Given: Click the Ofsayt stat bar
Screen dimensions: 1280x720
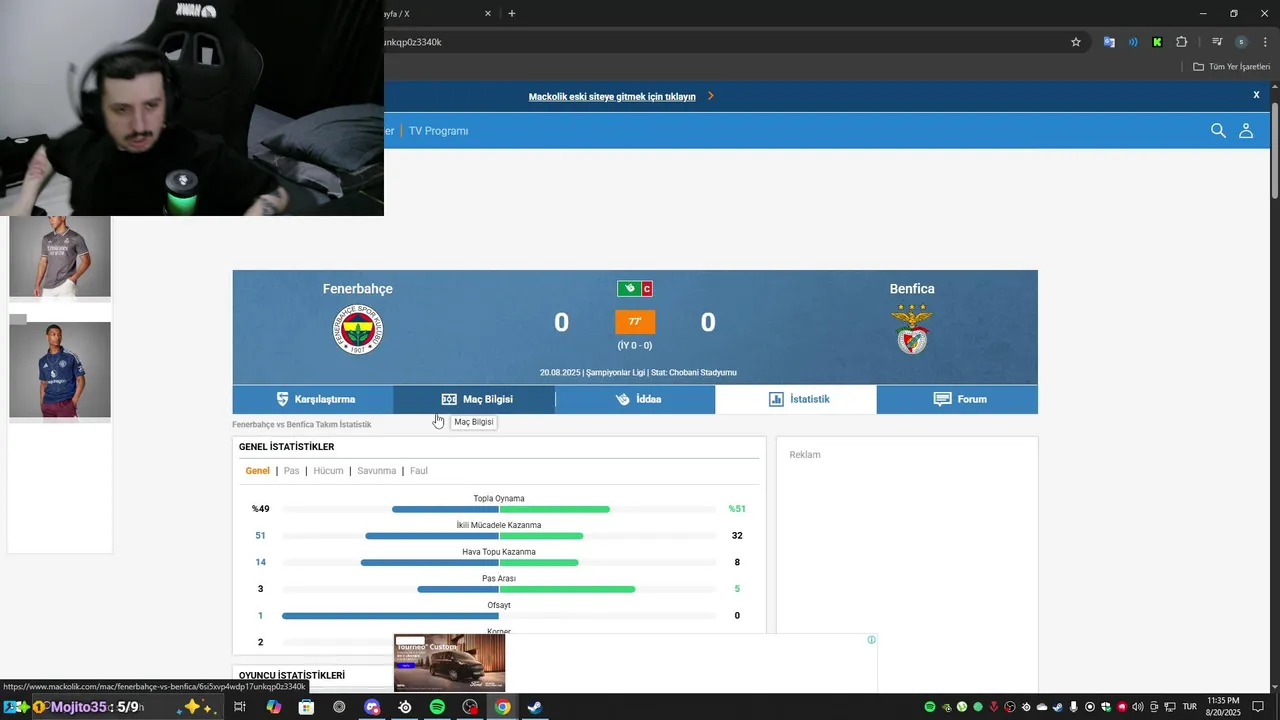Looking at the screenshot, I should (499, 616).
